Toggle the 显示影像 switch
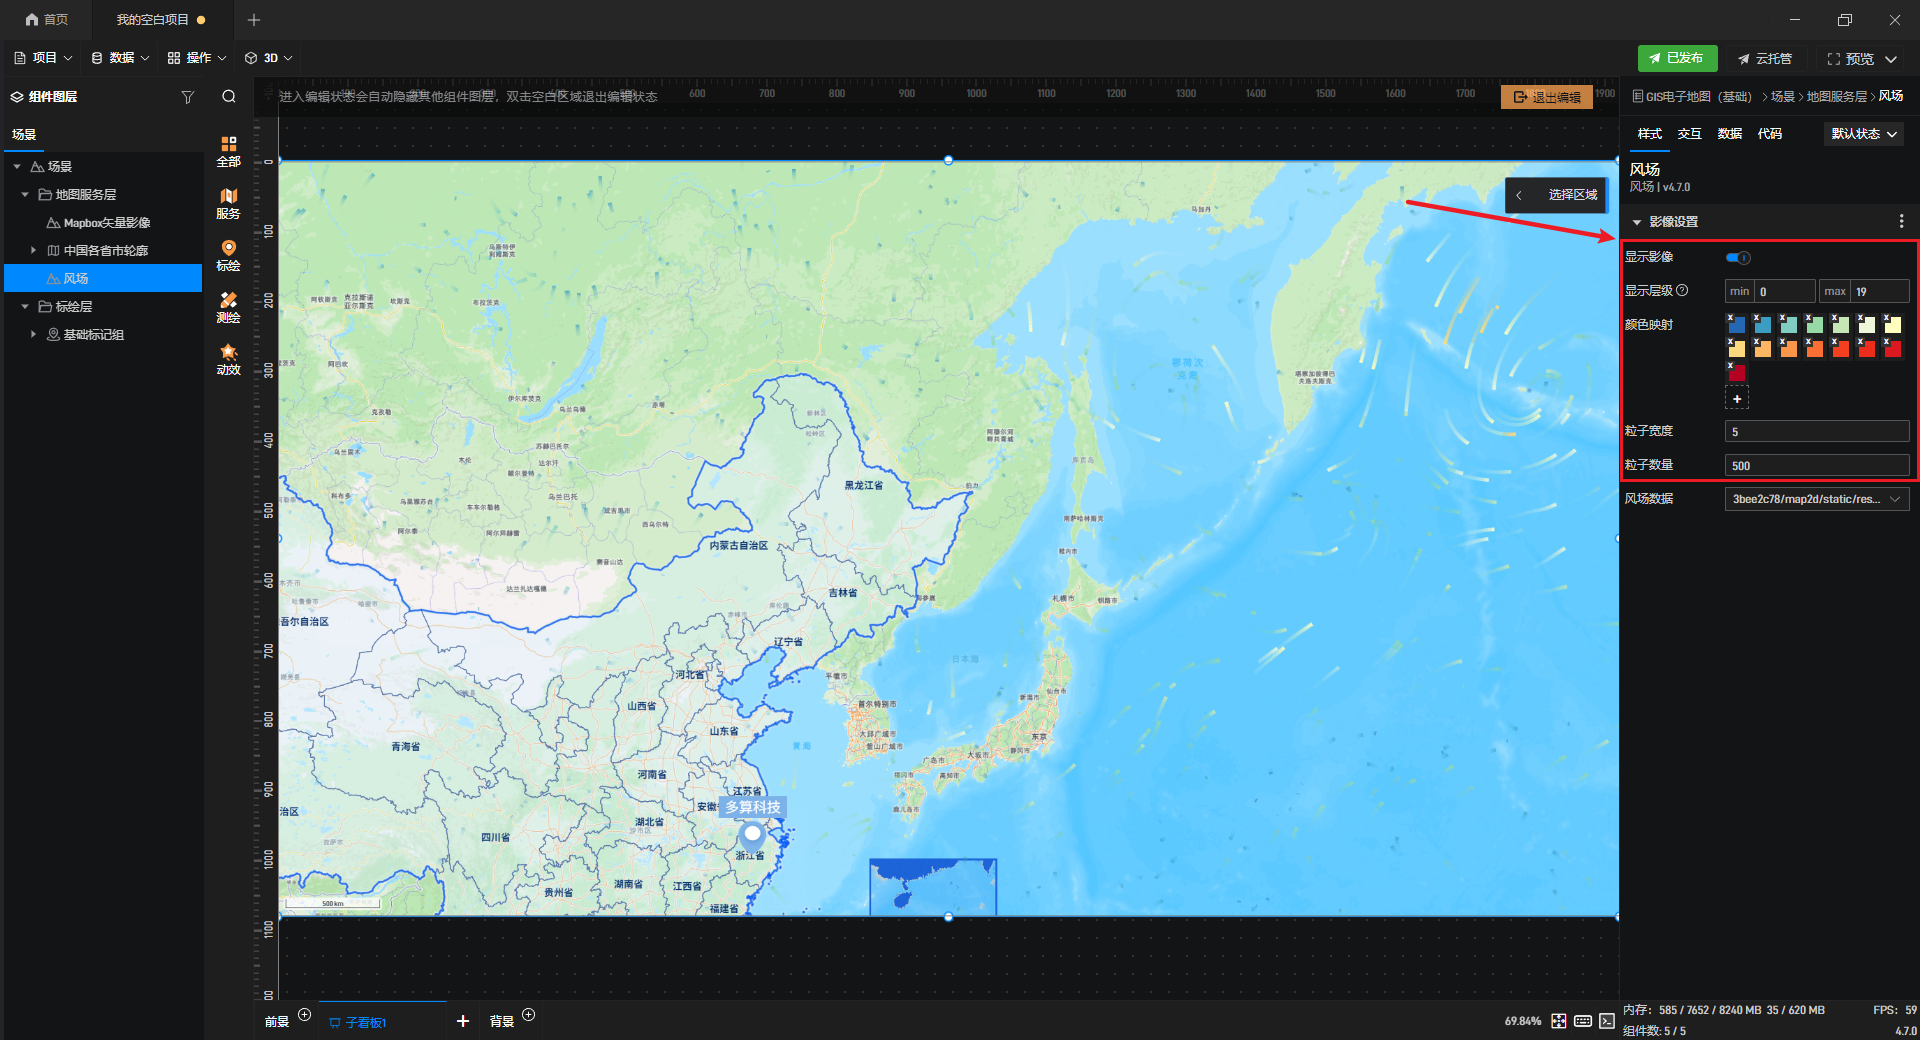This screenshot has width=1920, height=1040. [1738, 258]
